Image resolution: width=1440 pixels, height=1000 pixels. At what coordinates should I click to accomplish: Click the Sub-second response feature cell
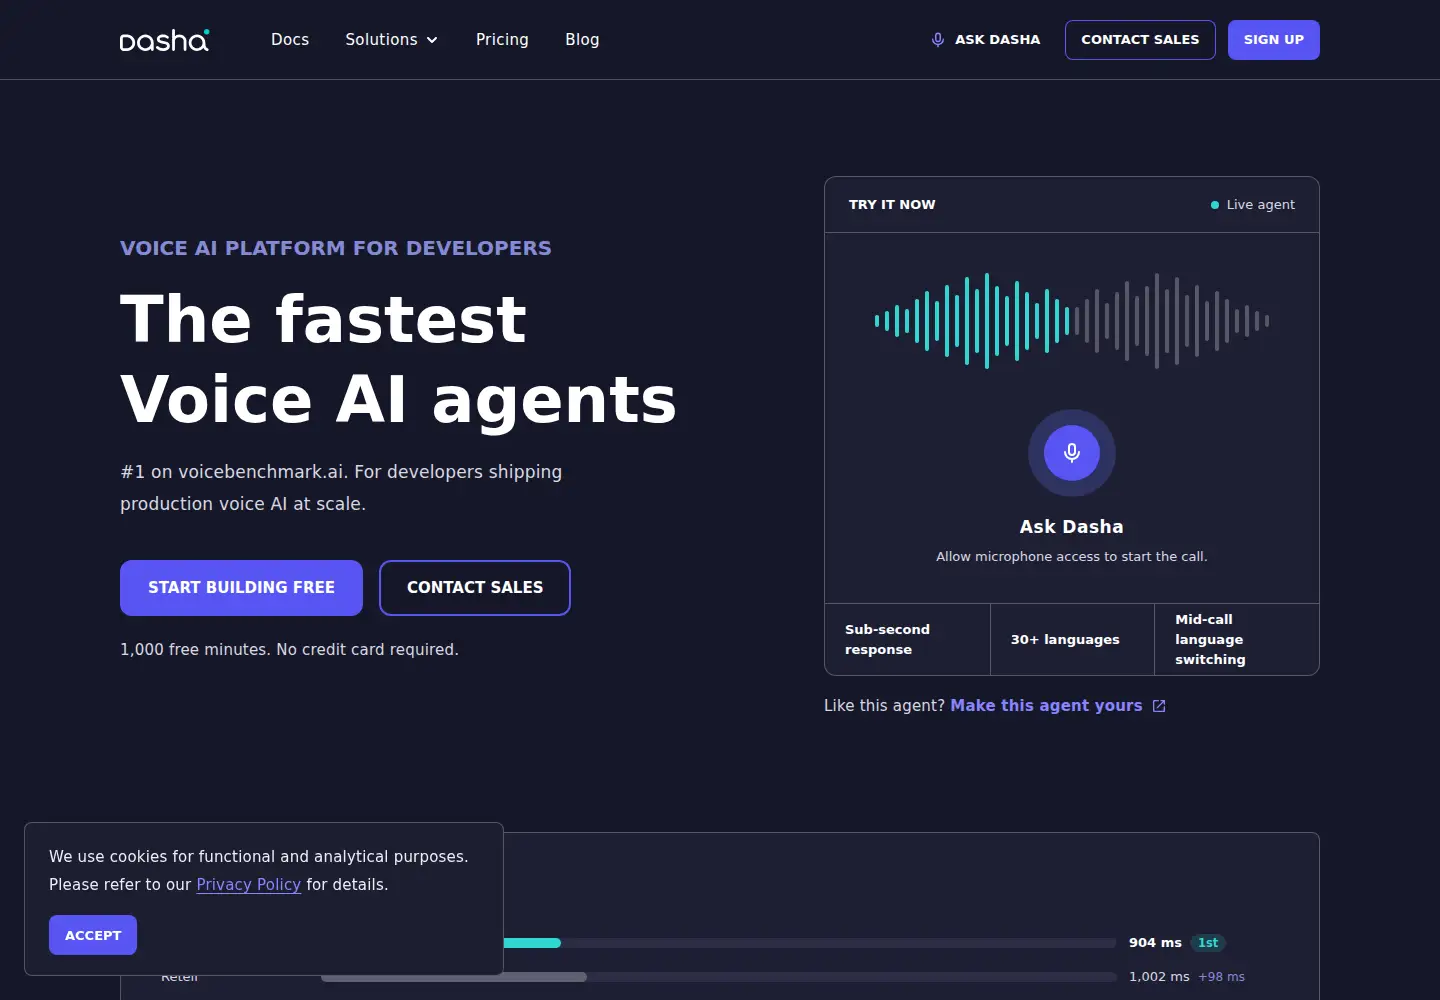(907, 640)
